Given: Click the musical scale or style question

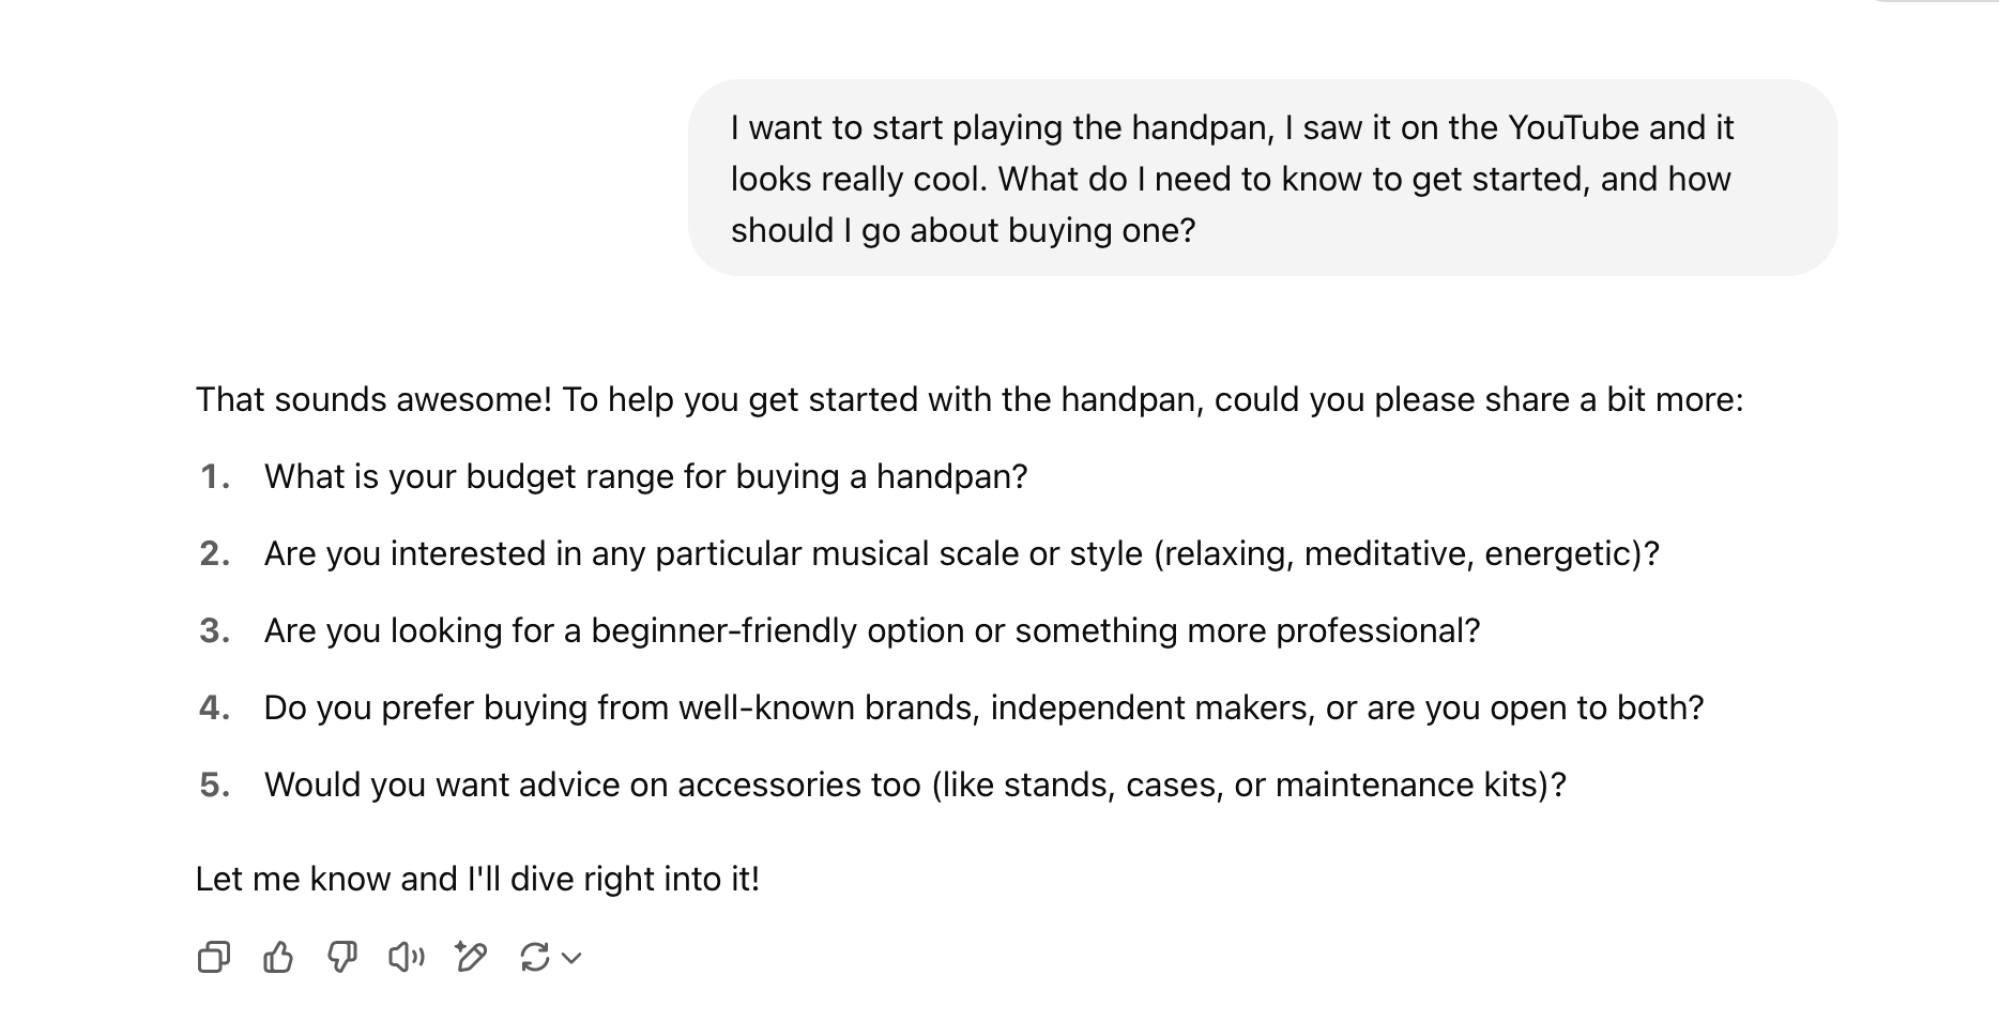Looking at the screenshot, I should coord(962,553).
